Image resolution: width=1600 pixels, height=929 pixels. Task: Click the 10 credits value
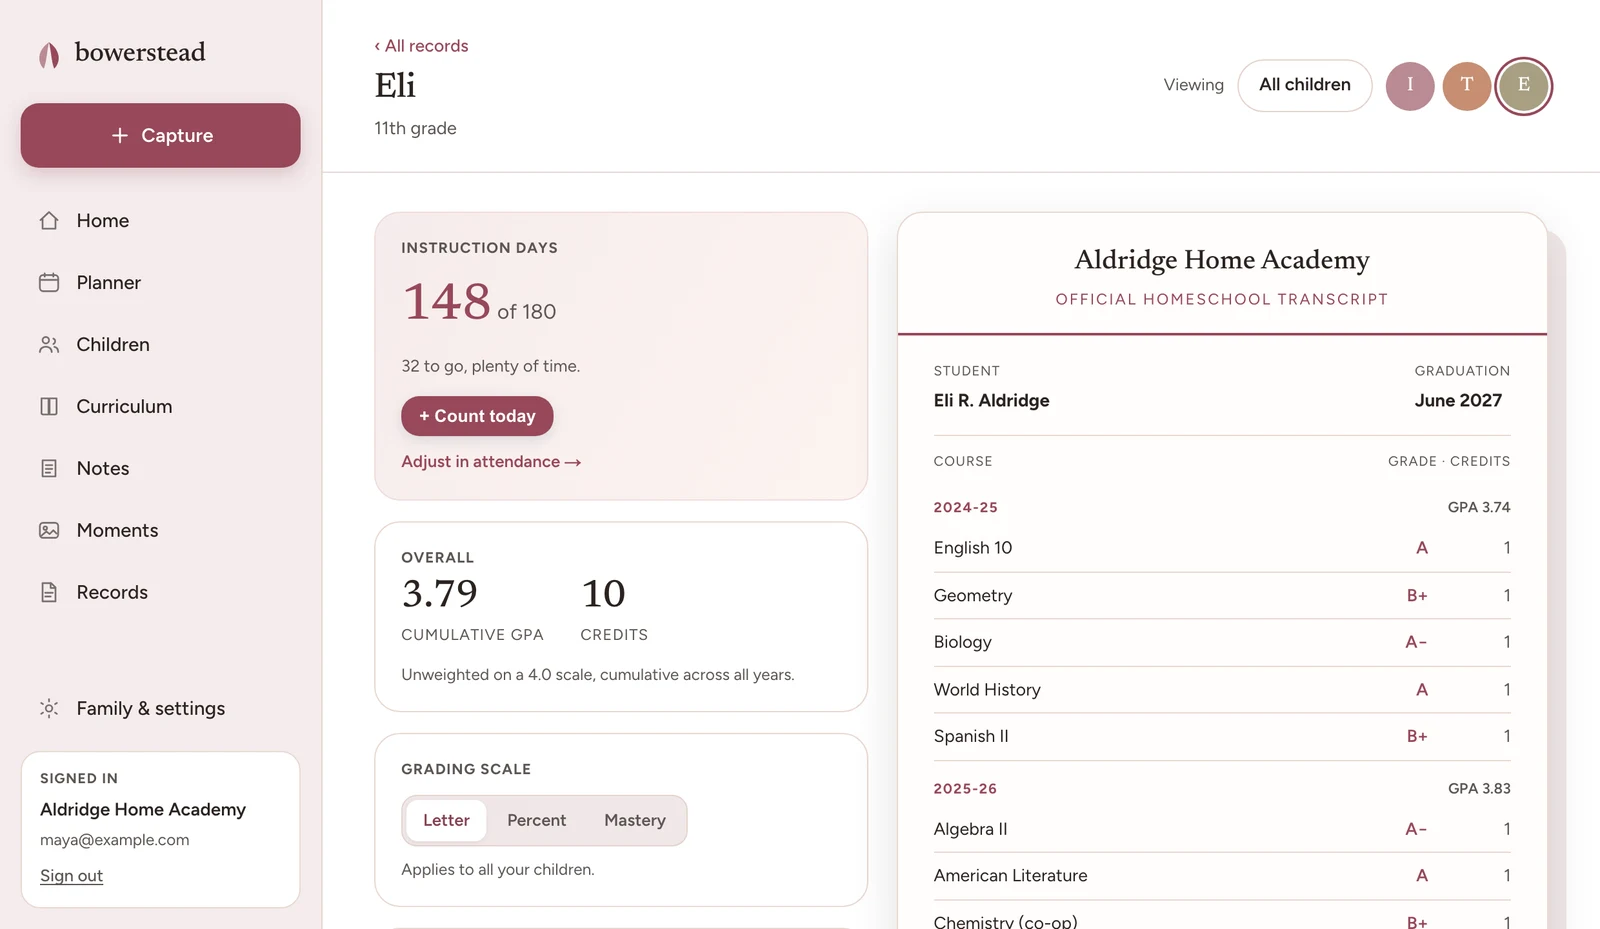603,594
